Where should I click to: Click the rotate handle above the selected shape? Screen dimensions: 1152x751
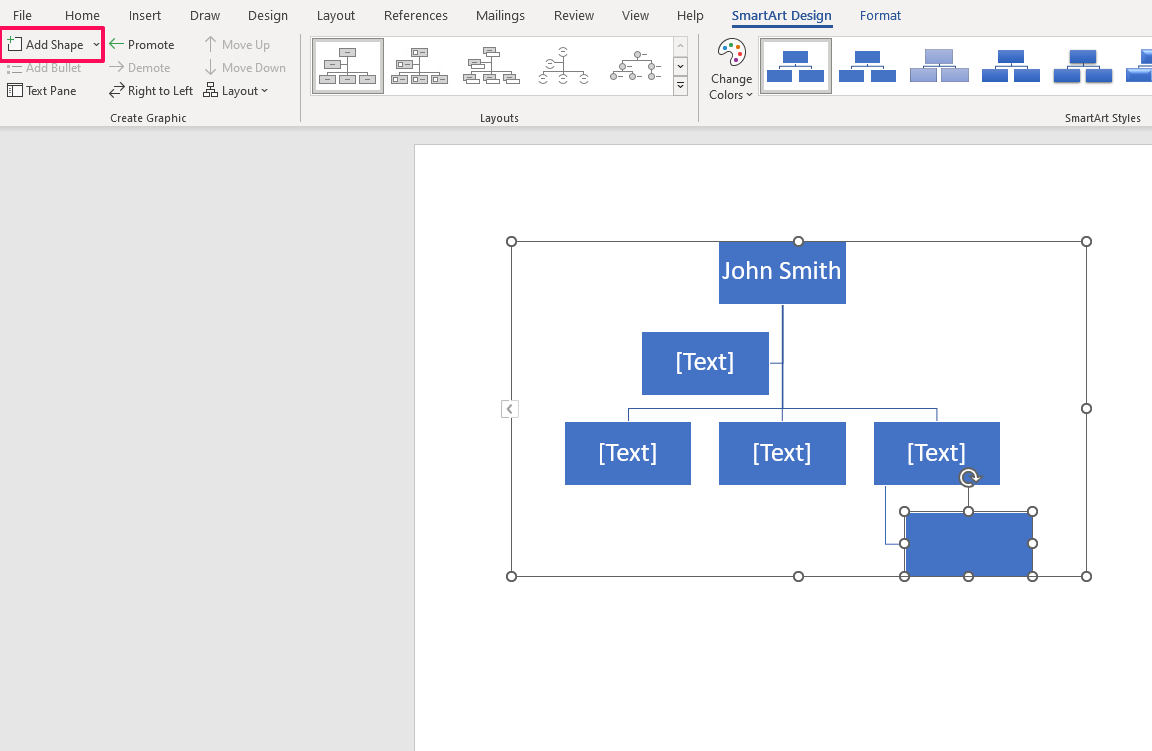point(969,478)
